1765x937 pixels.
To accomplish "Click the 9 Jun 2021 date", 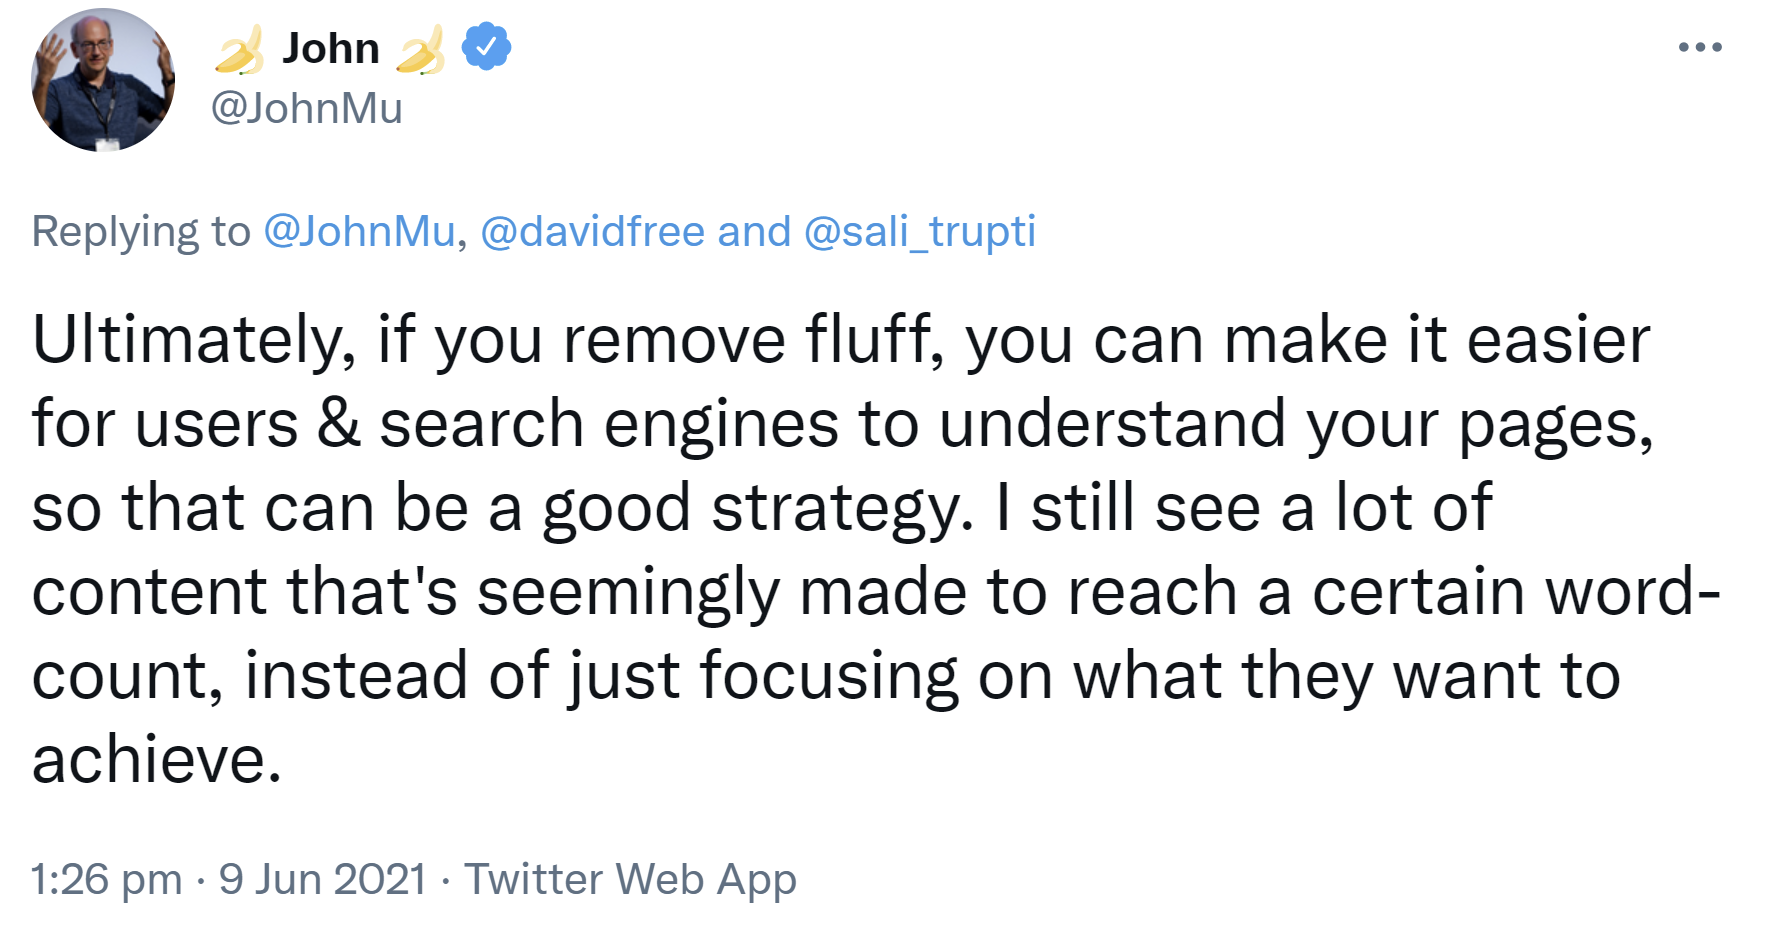I will (323, 880).
